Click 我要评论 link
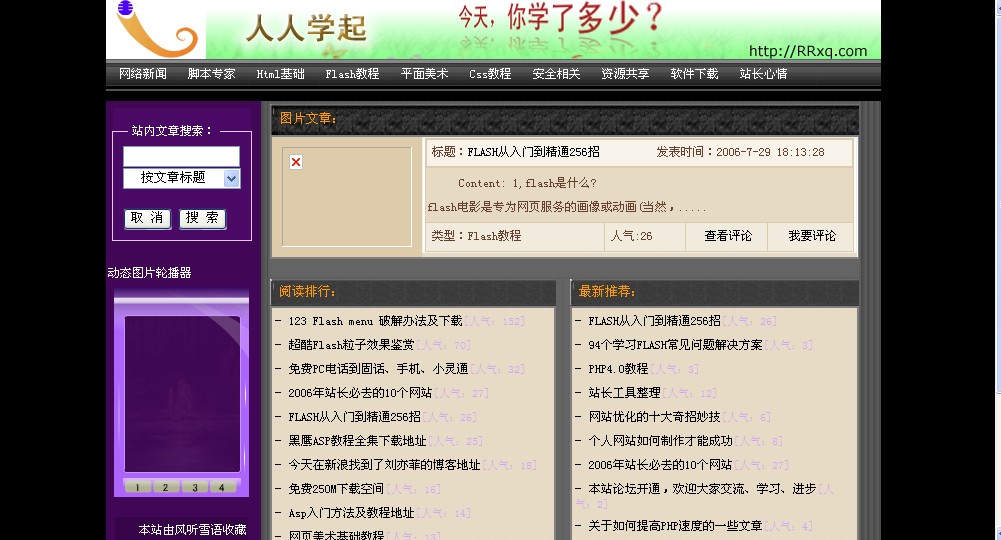Screen dimensions: 1001x540 click(812, 236)
